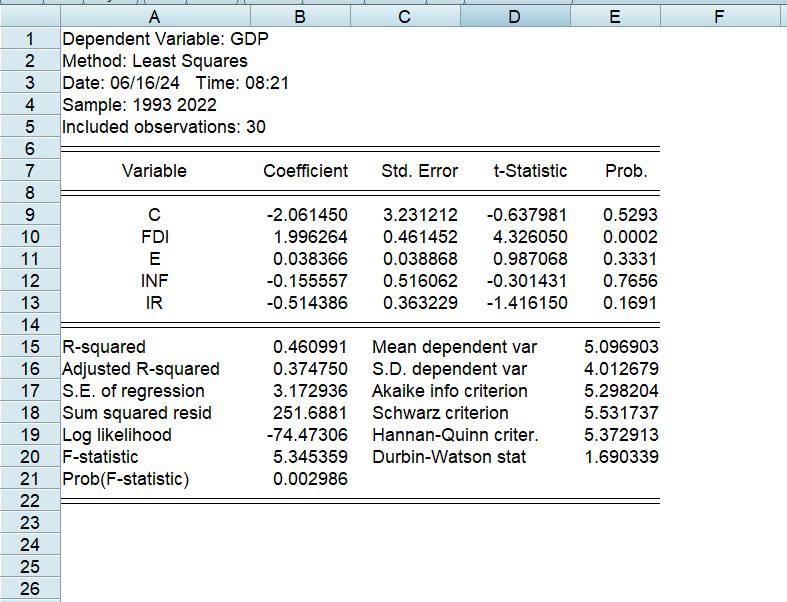Click t-statistic value 4.326050

(530, 236)
